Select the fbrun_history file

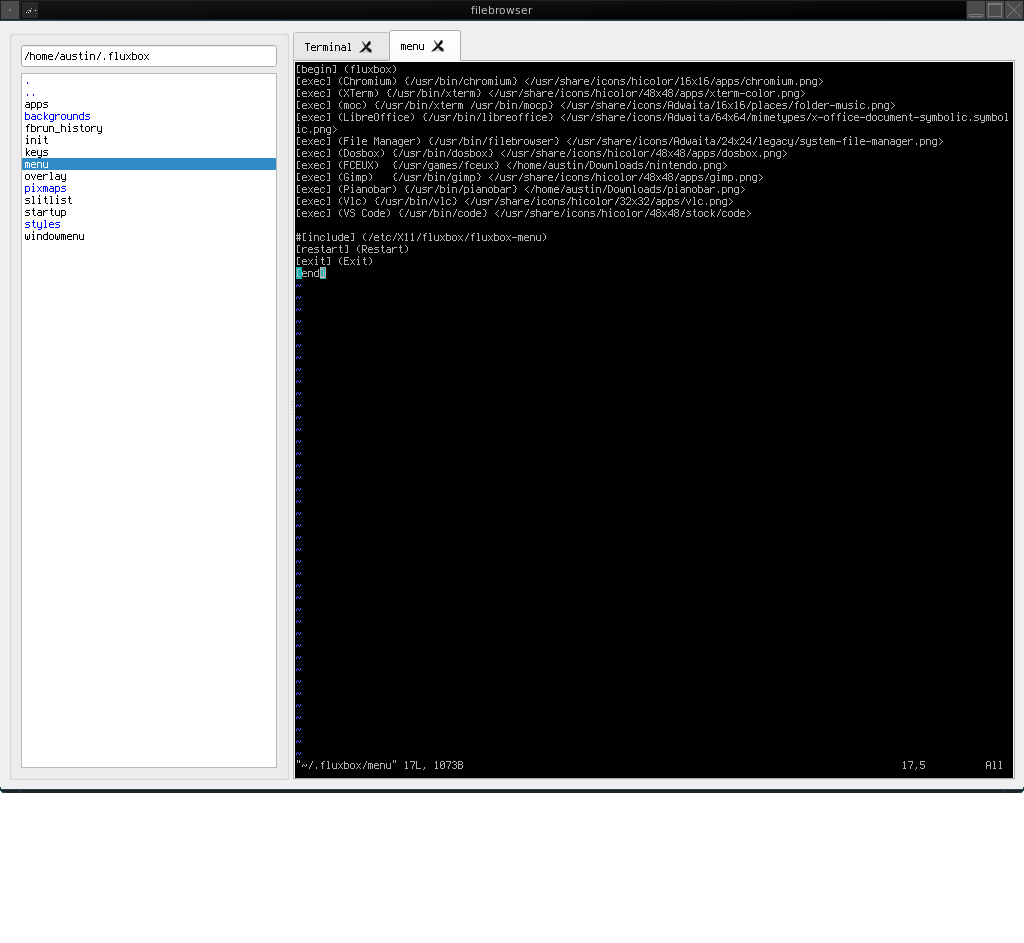pos(62,128)
